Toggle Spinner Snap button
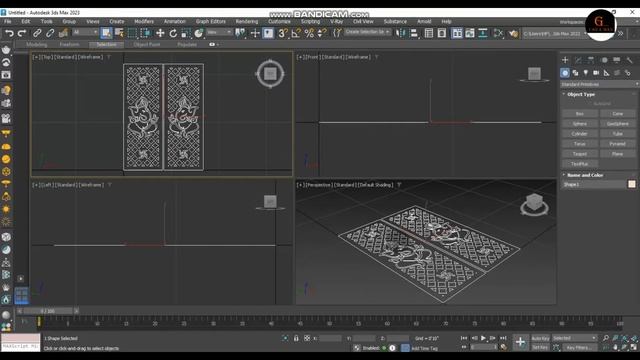The width and height of the screenshot is (640, 360). point(322,33)
